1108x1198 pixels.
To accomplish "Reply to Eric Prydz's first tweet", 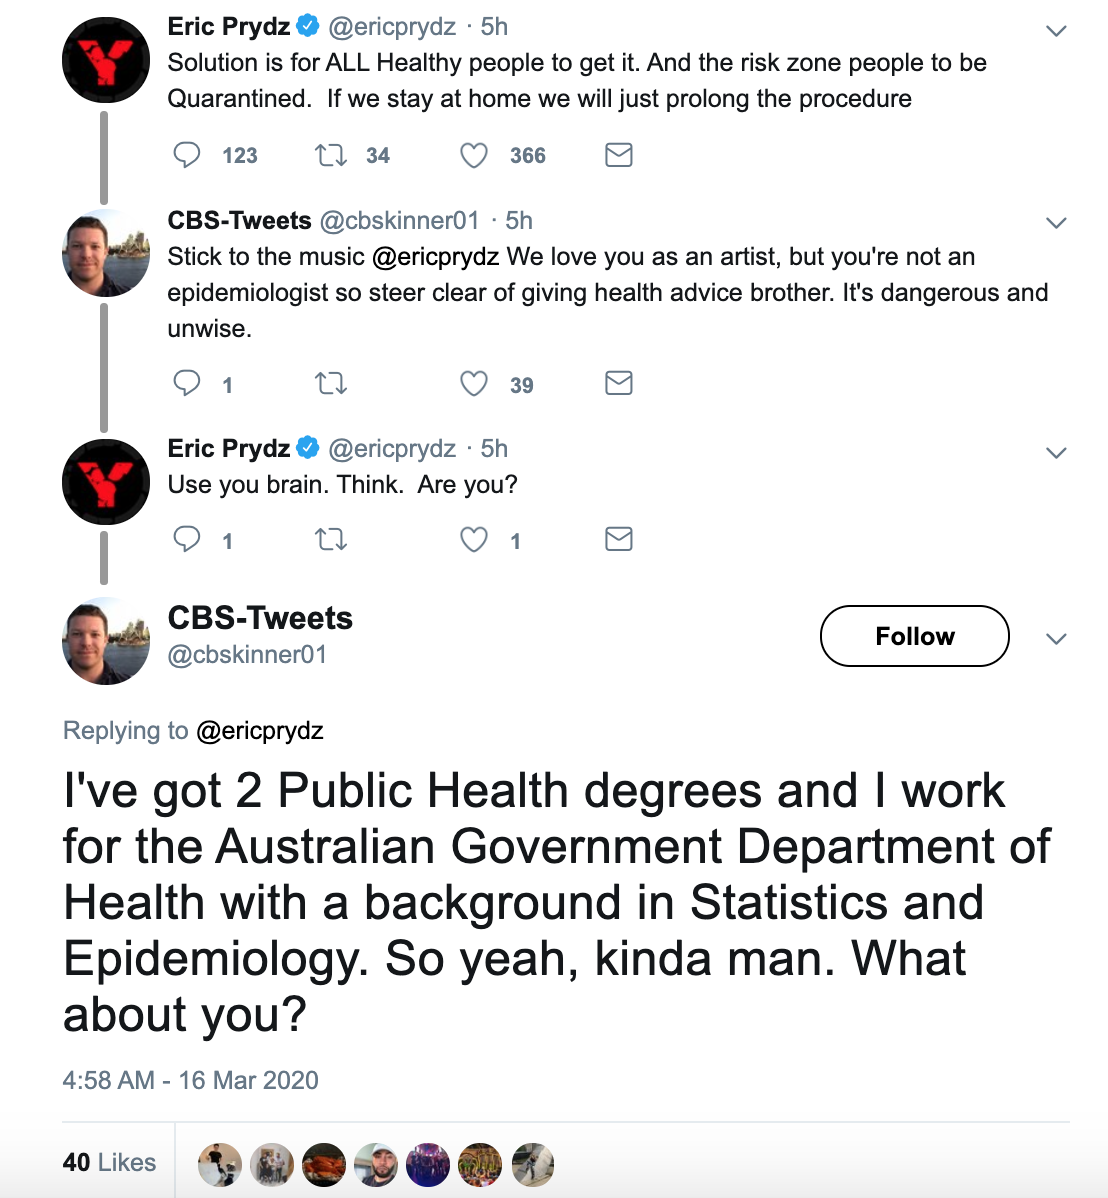I will [x=187, y=155].
